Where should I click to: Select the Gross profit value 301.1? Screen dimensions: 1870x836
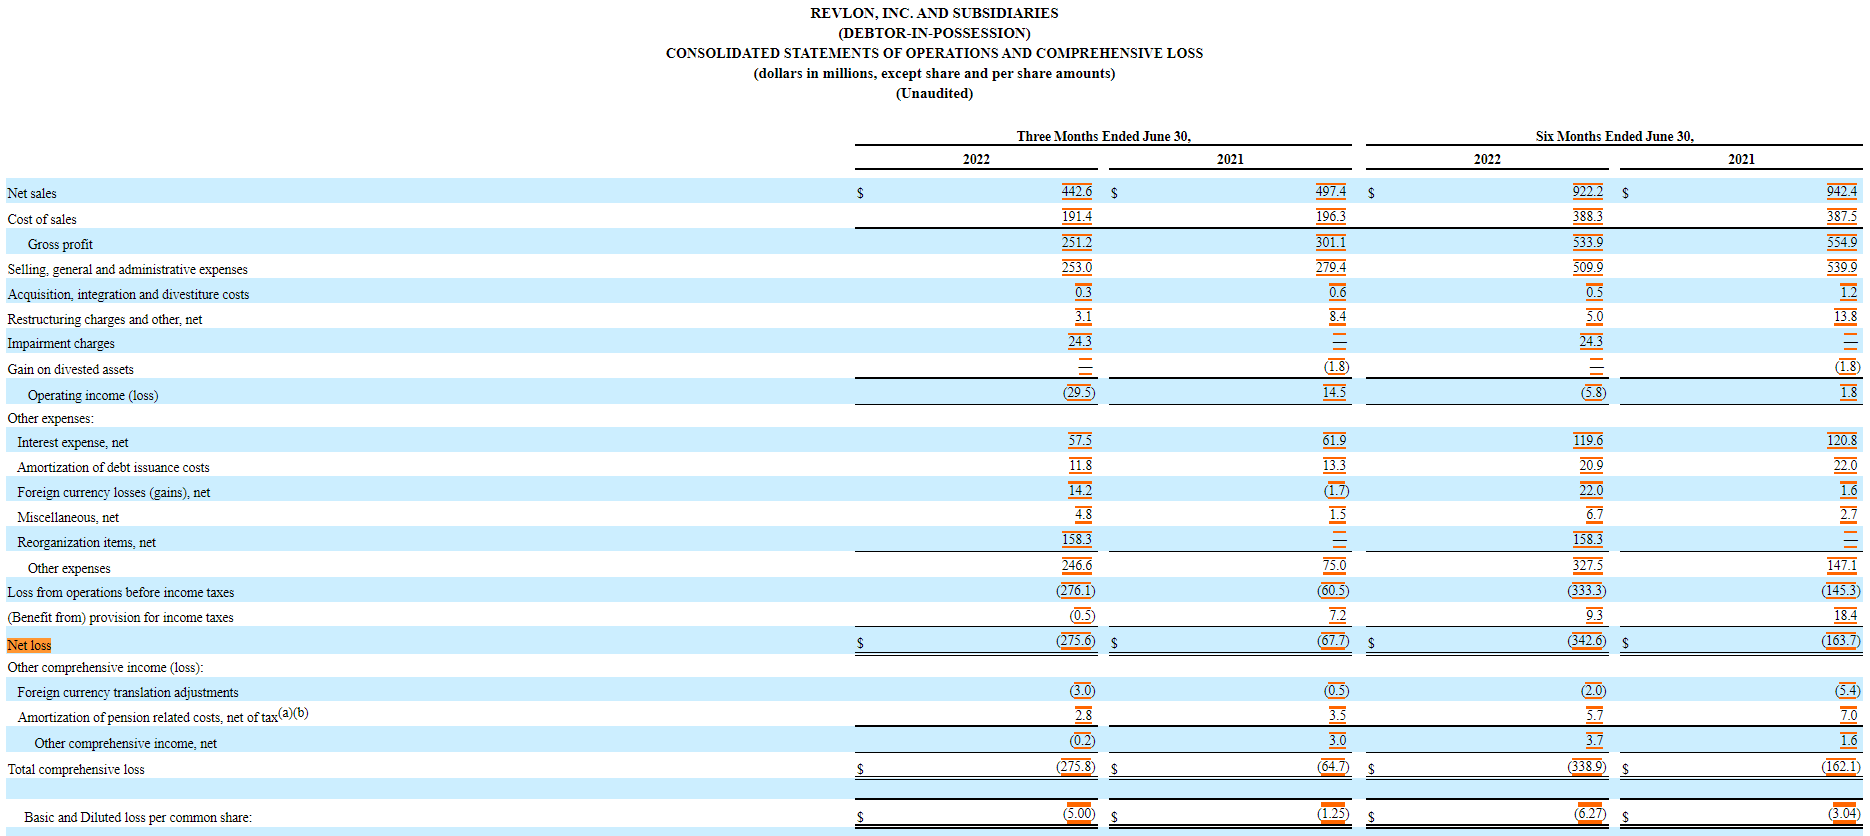click(1331, 242)
